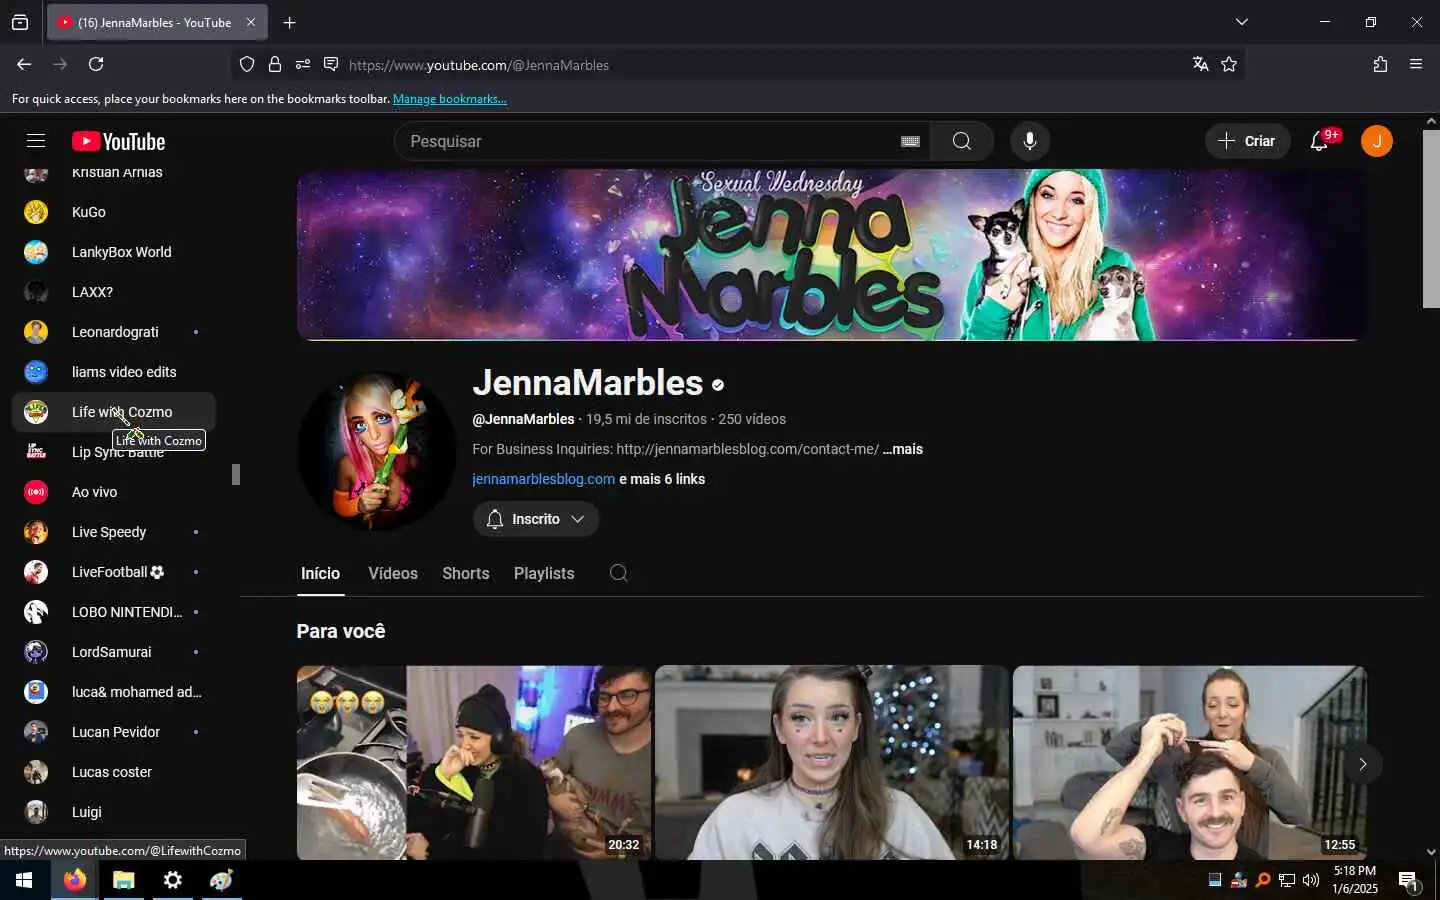The image size is (1440, 900).
Task: Play the 14:18 video thumbnail
Action: click(832, 763)
